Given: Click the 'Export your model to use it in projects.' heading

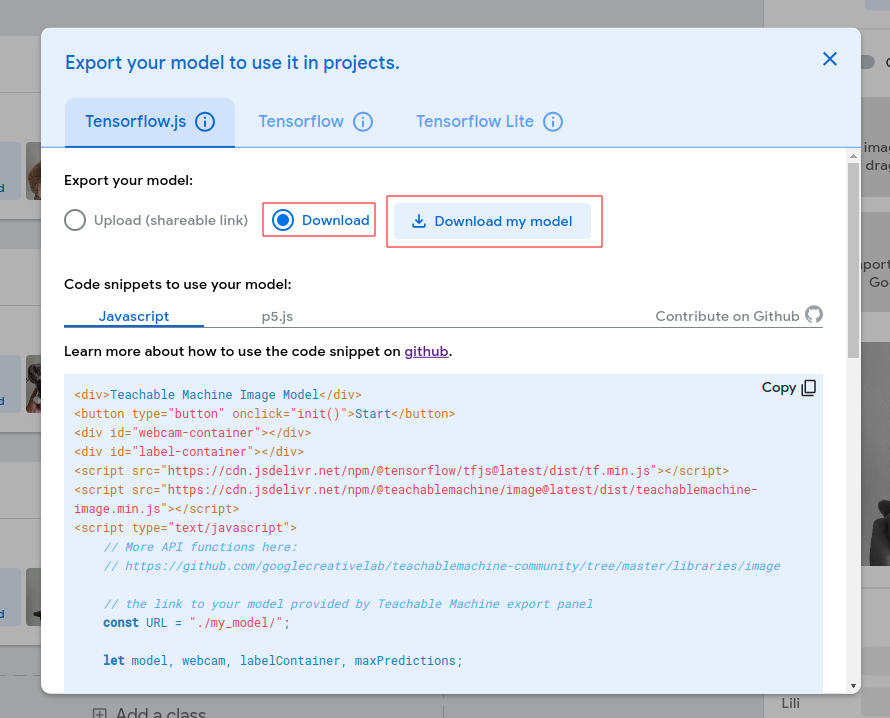Looking at the screenshot, I should [x=232, y=62].
